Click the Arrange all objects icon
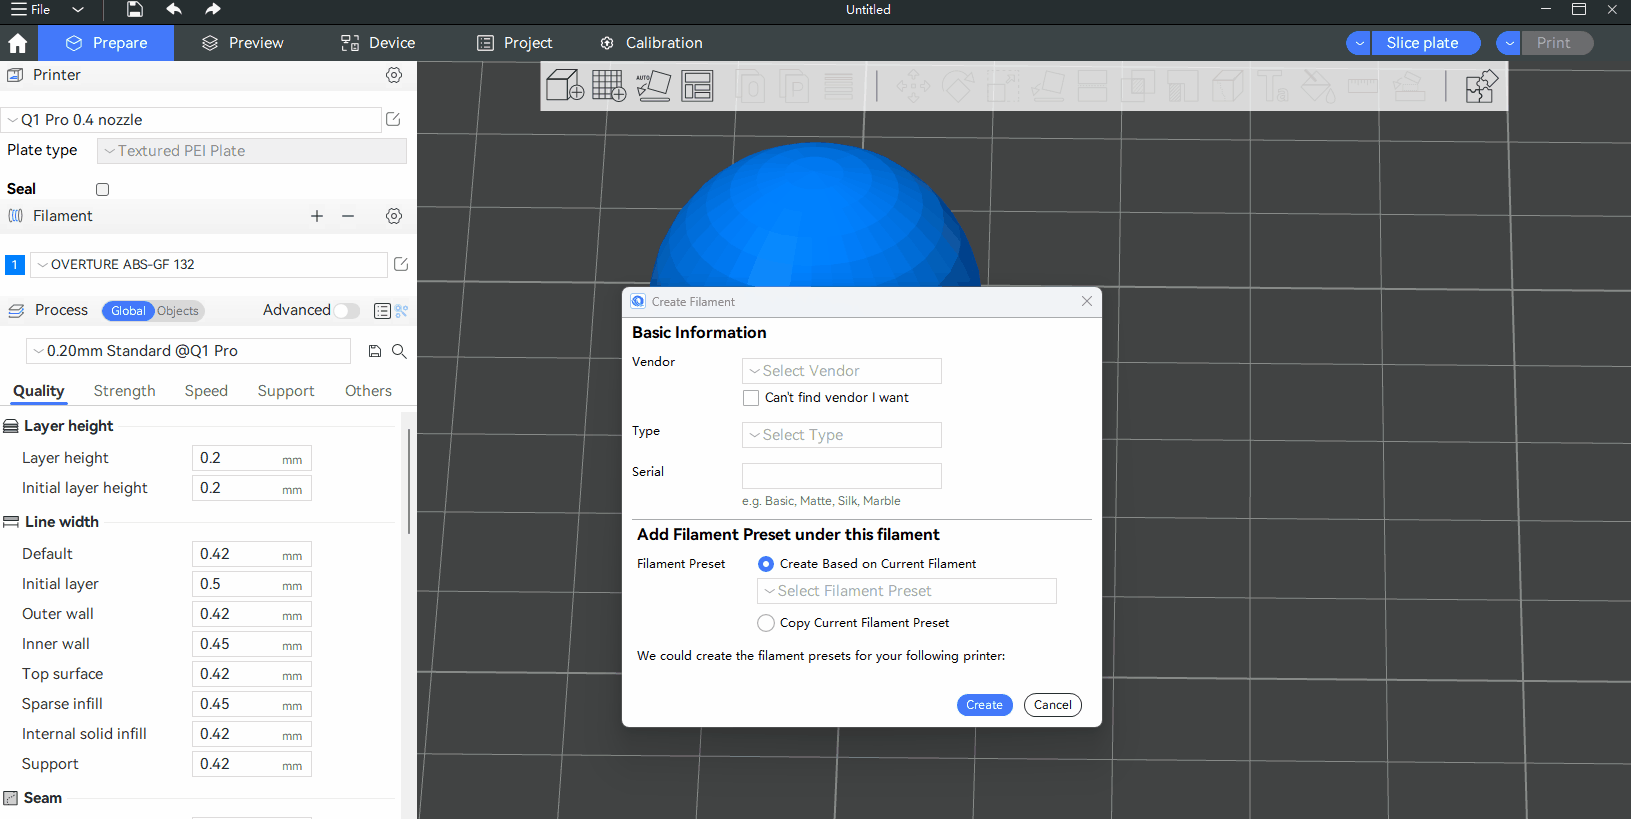Image resolution: width=1631 pixels, height=819 pixels. coord(697,86)
